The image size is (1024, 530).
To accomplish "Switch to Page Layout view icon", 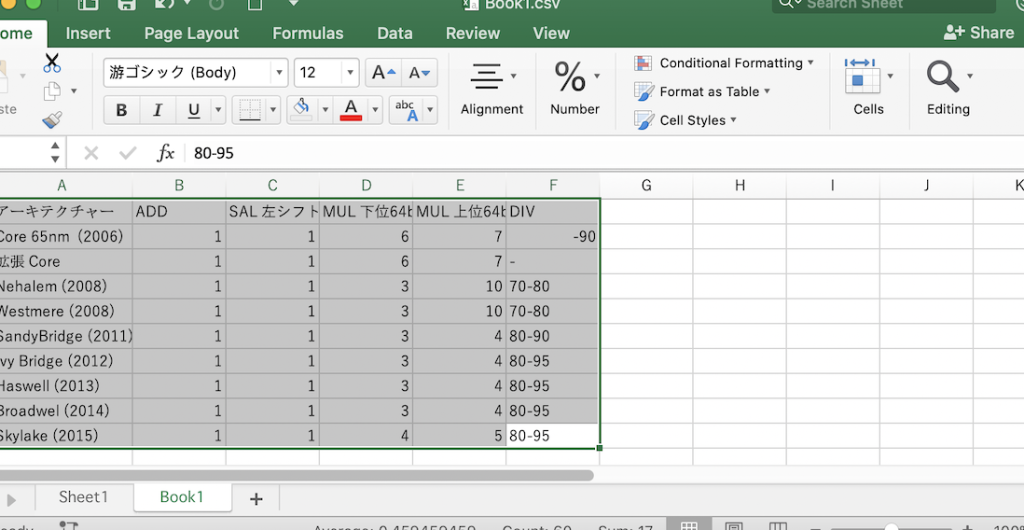I will tap(733, 527).
